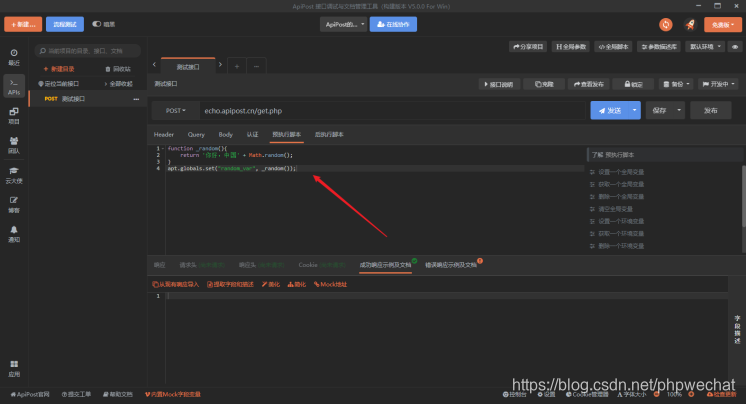Click the 发布 publish button
746x404 pixels.
tap(710, 110)
